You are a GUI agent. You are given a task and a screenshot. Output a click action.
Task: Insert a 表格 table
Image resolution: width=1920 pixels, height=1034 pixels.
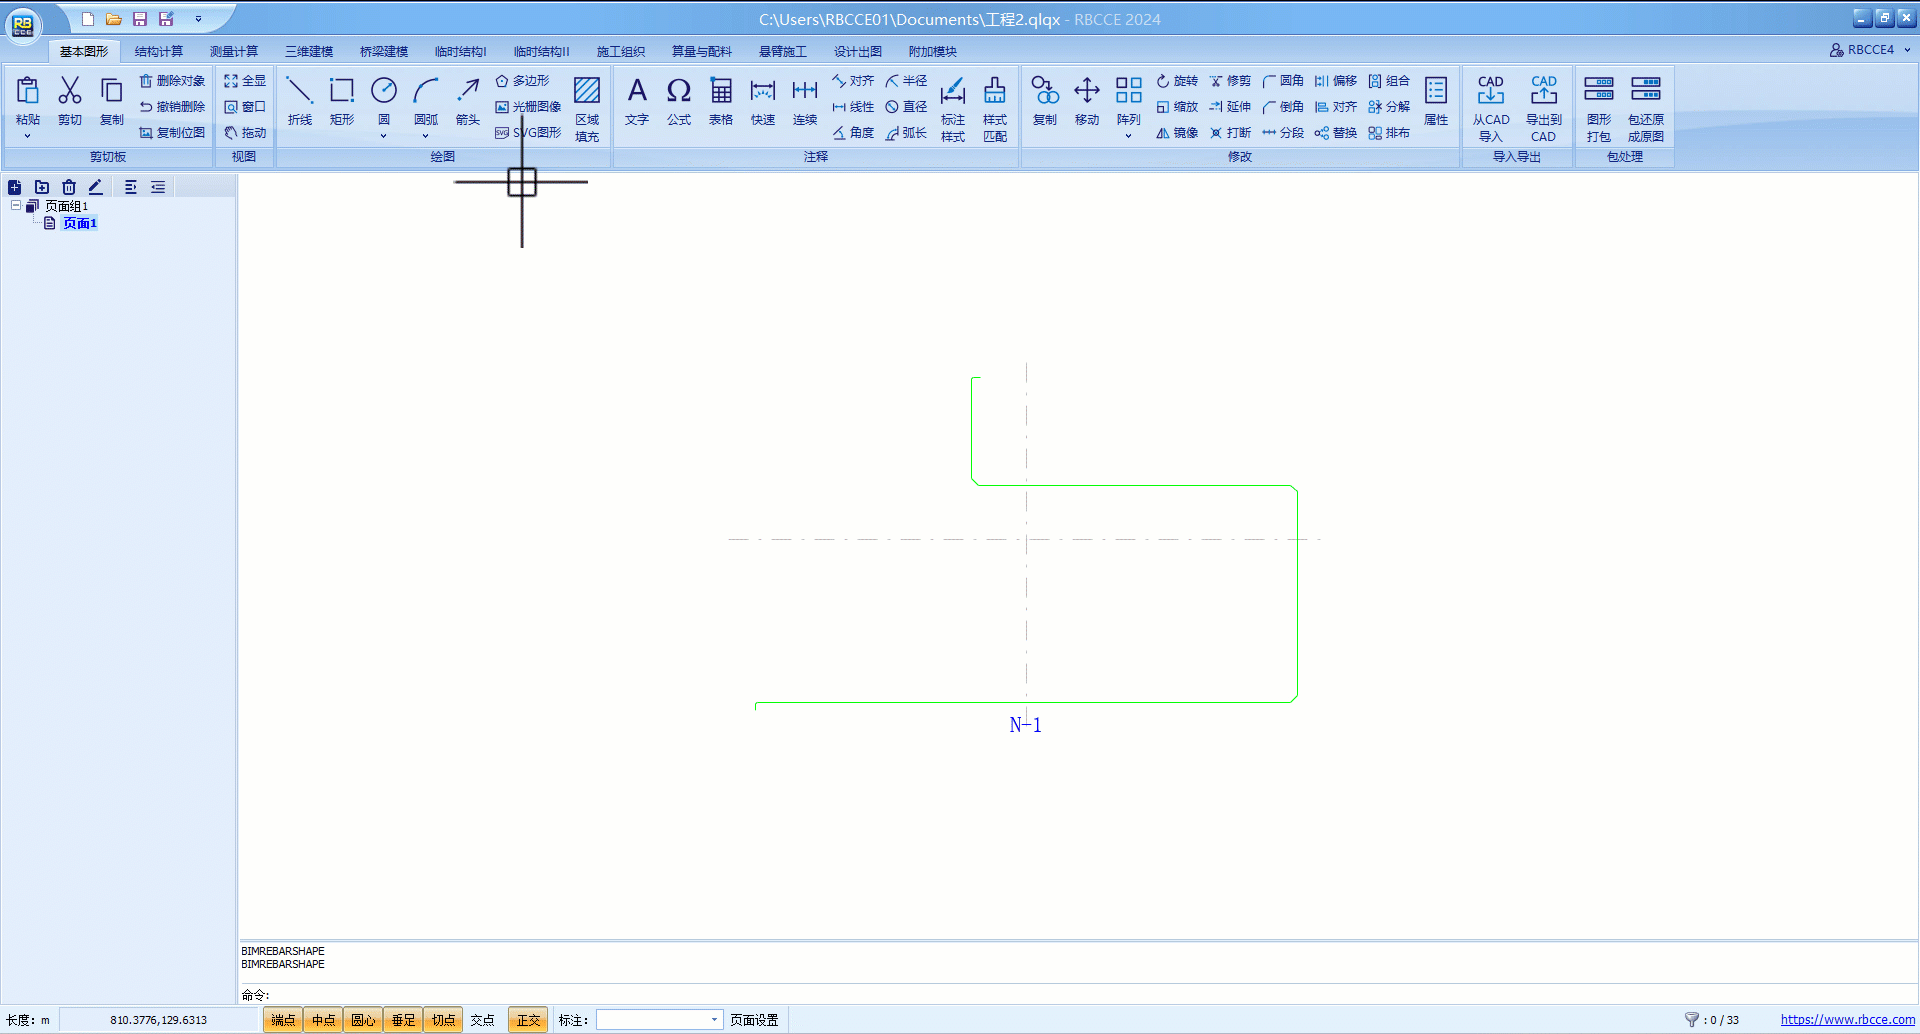tap(721, 100)
